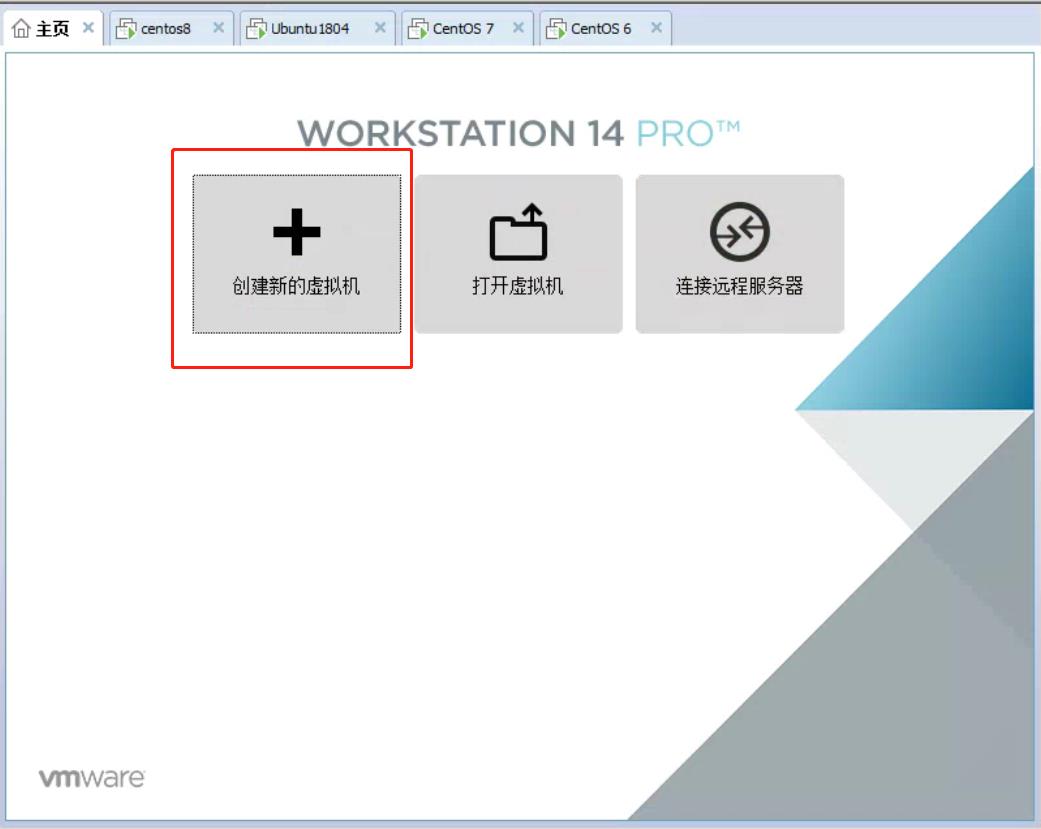Viewport: 1041px width, 829px height.
Task: Close the centos8 tab
Action: click(x=218, y=28)
